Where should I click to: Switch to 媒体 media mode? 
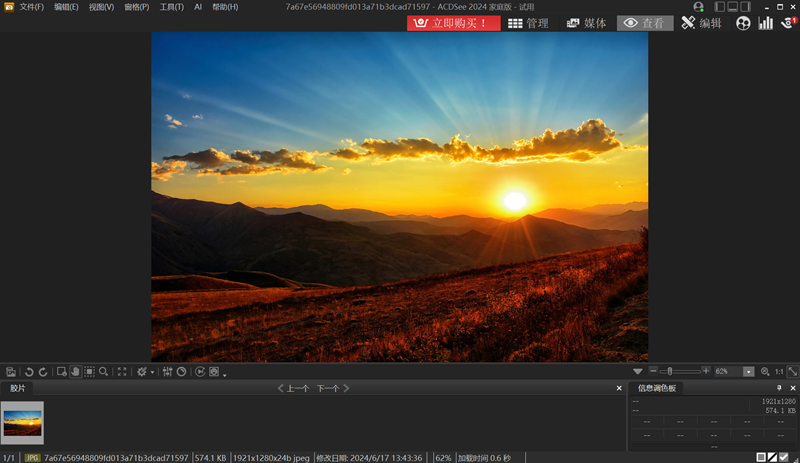tap(587, 23)
